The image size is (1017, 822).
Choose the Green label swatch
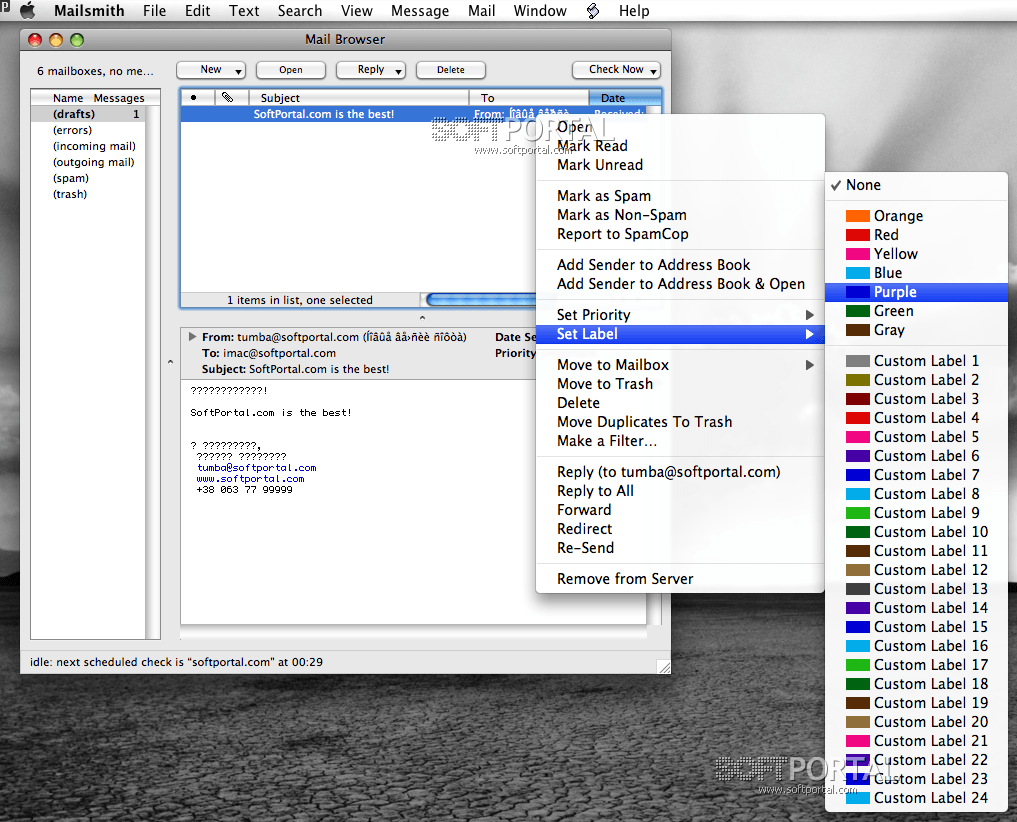pyautogui.click(x=858, y=311)
